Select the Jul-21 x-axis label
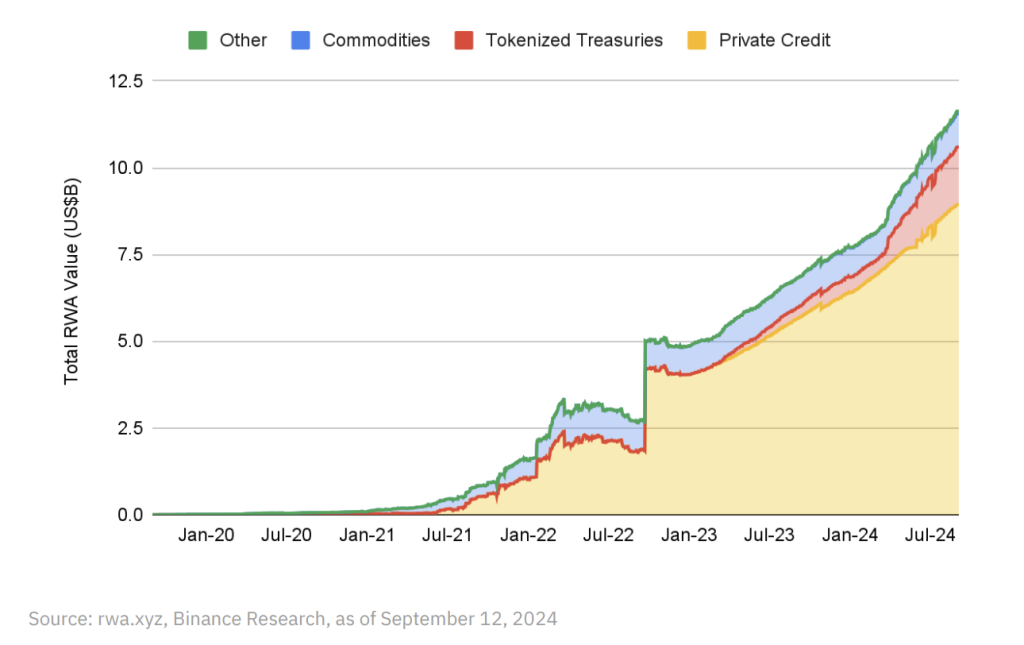The width and height of the screenshot is (1024, 645). pyautogui.click(x=448, y=536)
